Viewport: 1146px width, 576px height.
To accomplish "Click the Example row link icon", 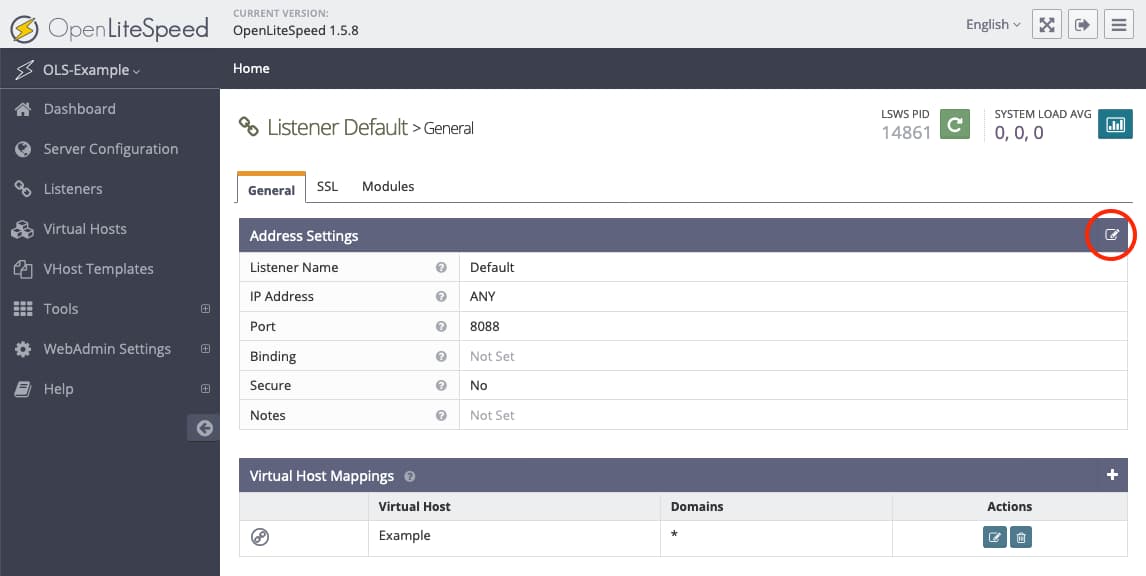I will [x=260, y=537].
